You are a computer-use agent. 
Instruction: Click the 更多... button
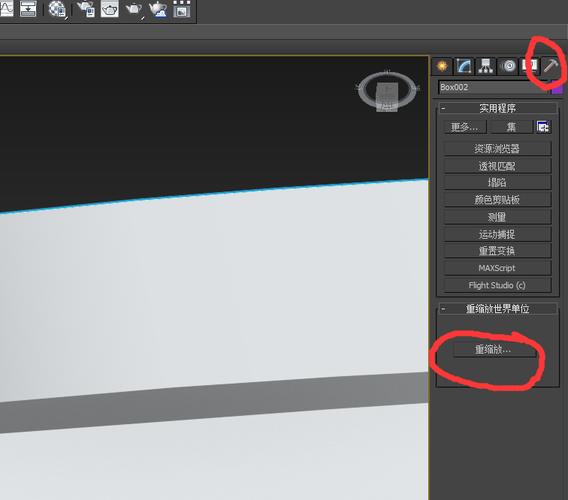[x=464, y=127]
